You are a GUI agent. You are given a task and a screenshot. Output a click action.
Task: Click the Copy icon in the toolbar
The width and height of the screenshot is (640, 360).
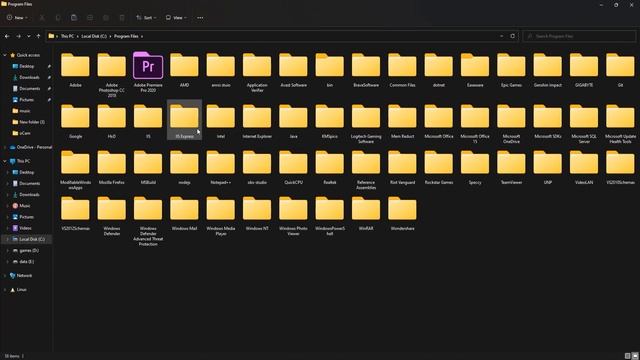click(x=58, y=18)
